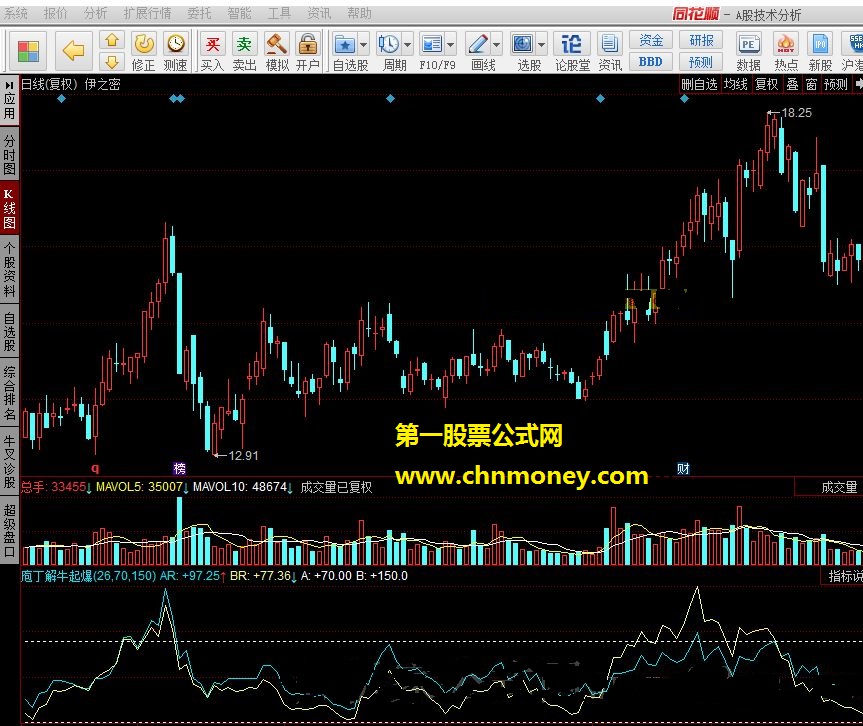Open the 分析 menu
863x726 pixels.
click(x=95, y=13)
